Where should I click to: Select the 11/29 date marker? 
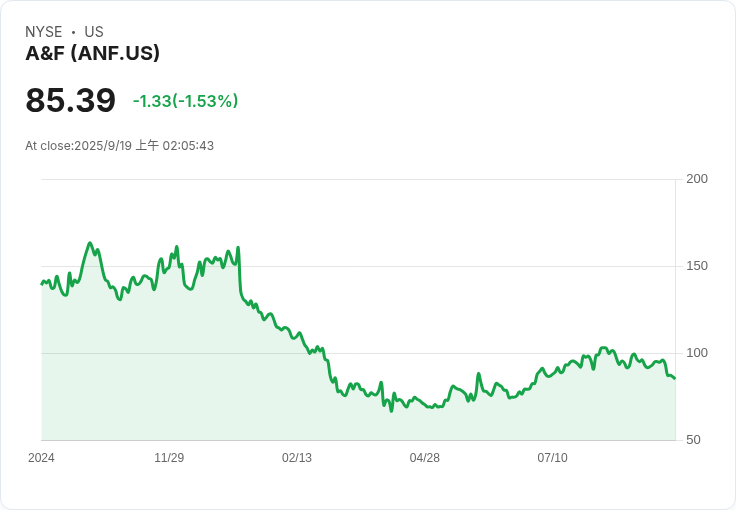(169, 458)
